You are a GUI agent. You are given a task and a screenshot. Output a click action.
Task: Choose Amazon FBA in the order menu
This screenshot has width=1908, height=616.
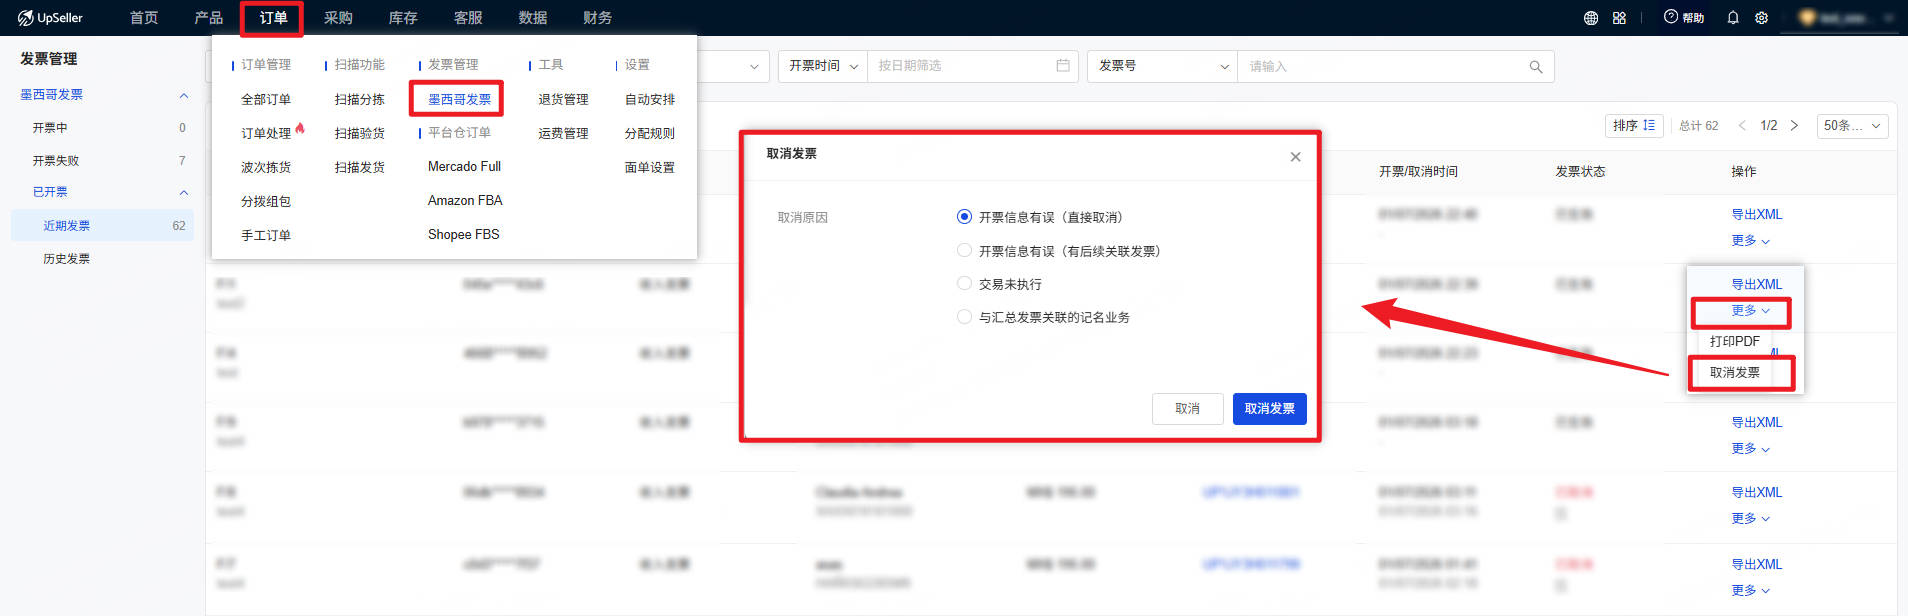(465, 200)
